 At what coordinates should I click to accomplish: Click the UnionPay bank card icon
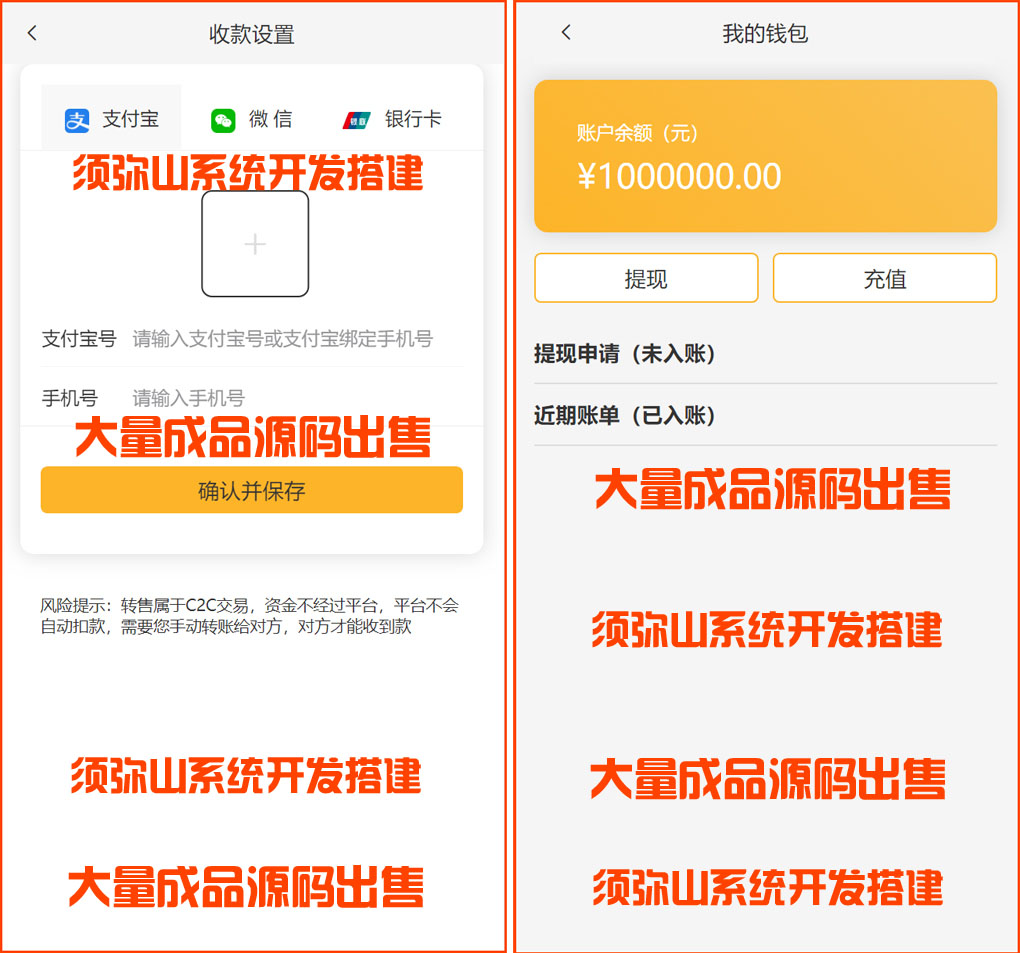pyautogui.click(x=356, y=120)
